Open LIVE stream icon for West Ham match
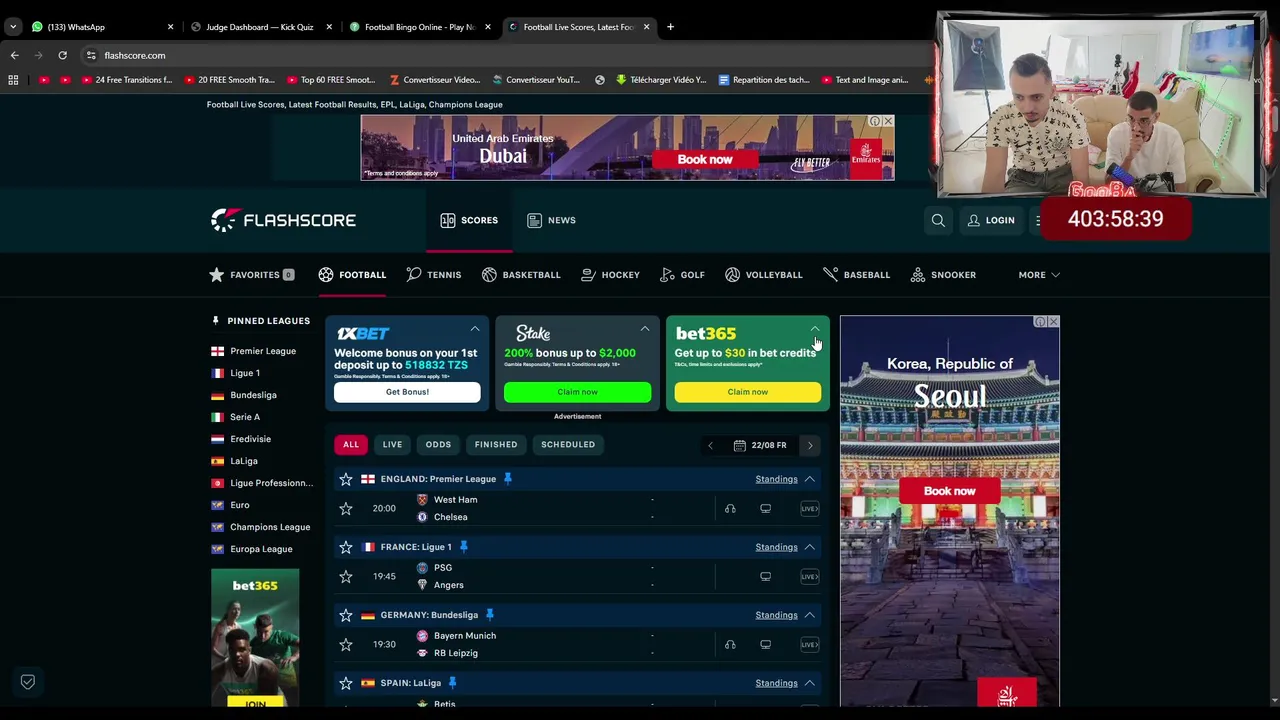 (x=809, y=508)
